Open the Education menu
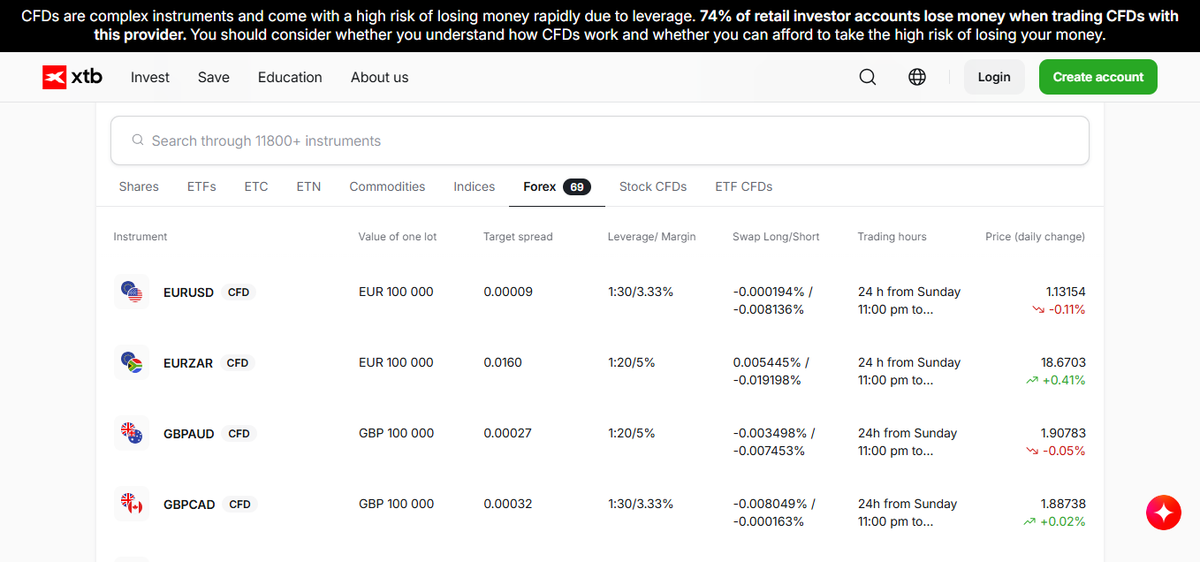1200x562 pixels. (x=290, y=77)
